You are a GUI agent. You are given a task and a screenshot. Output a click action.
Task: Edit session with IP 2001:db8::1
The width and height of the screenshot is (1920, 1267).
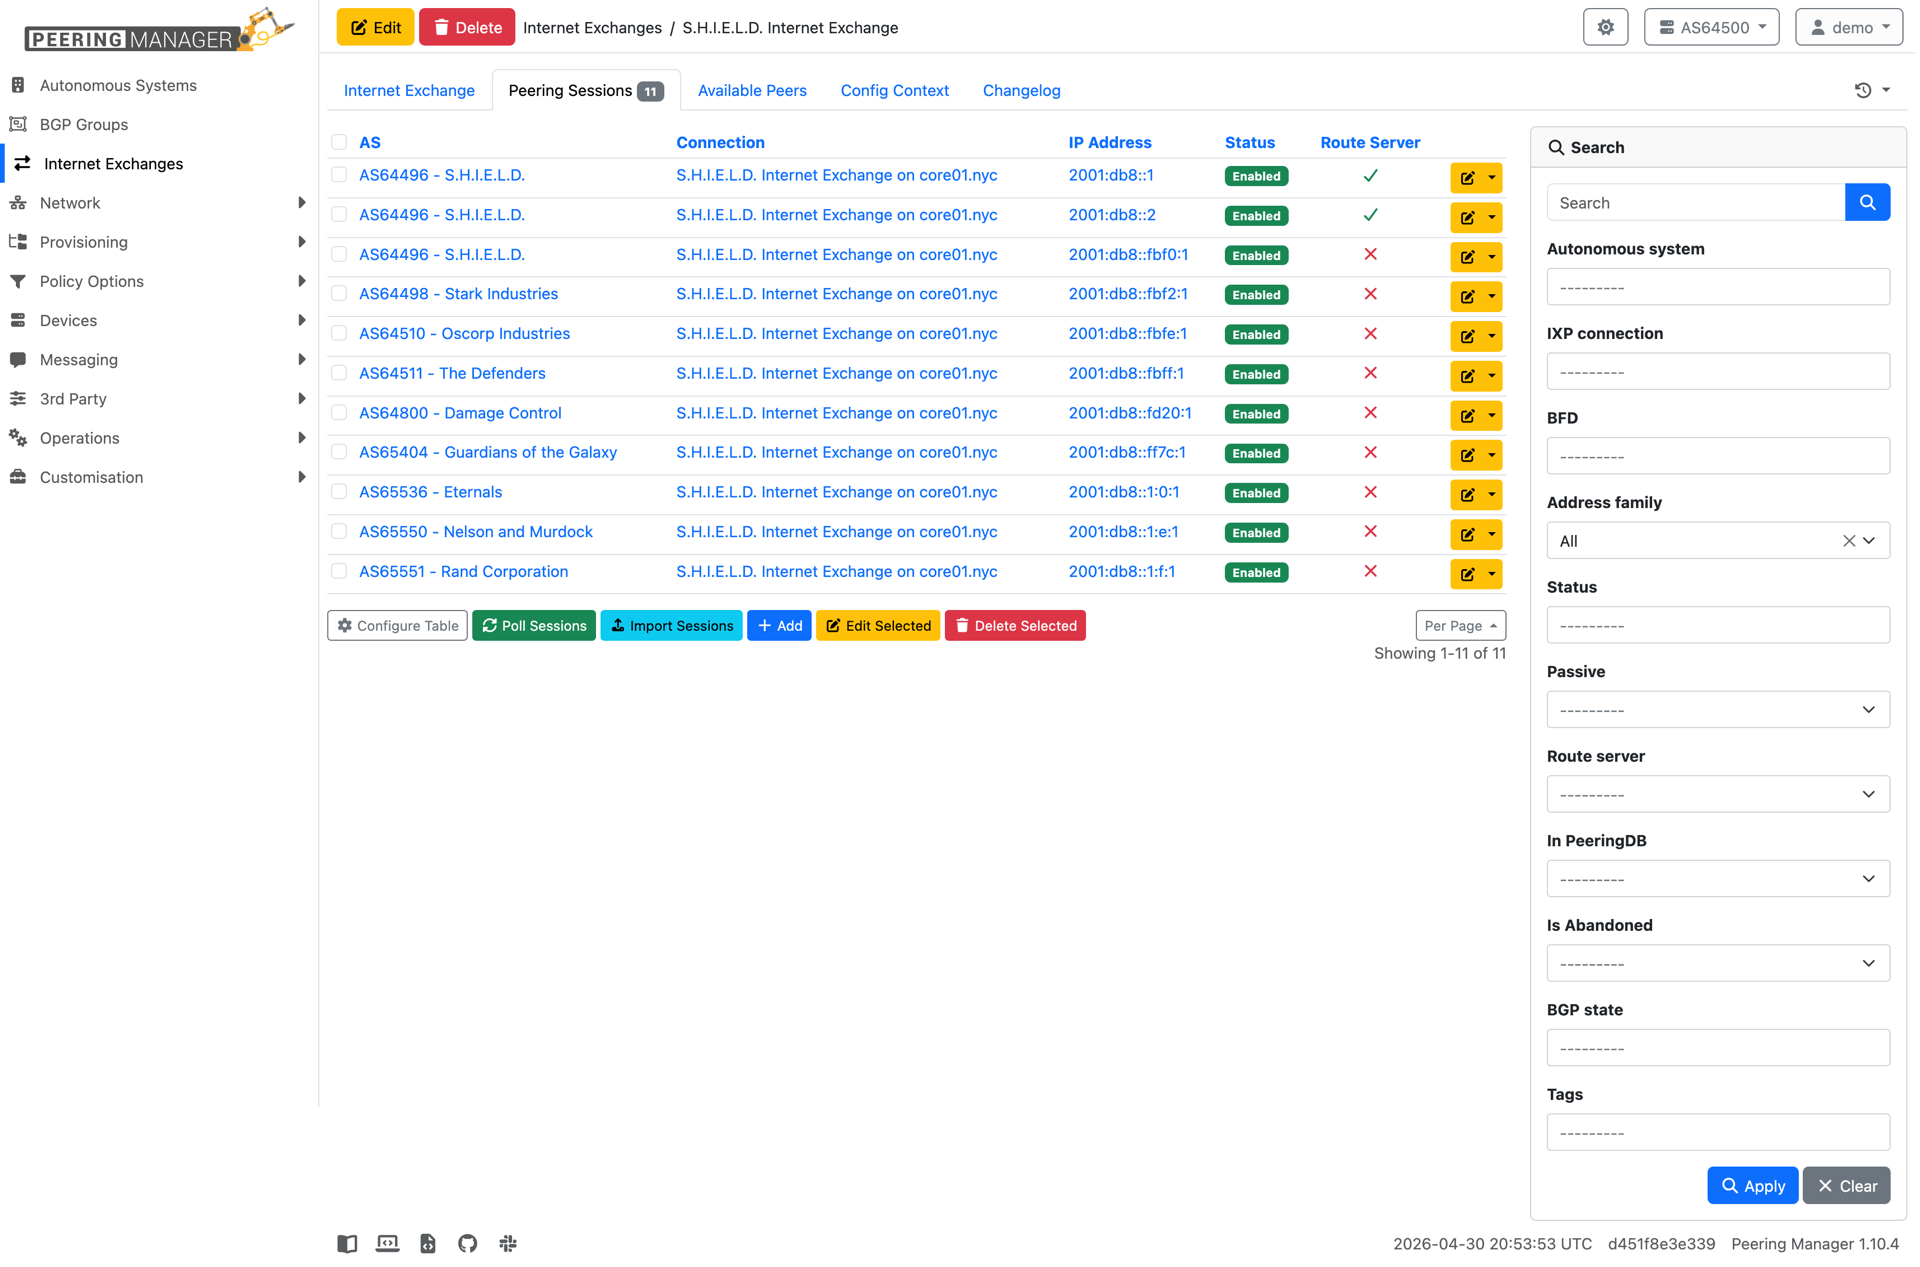click(1466, 177)
